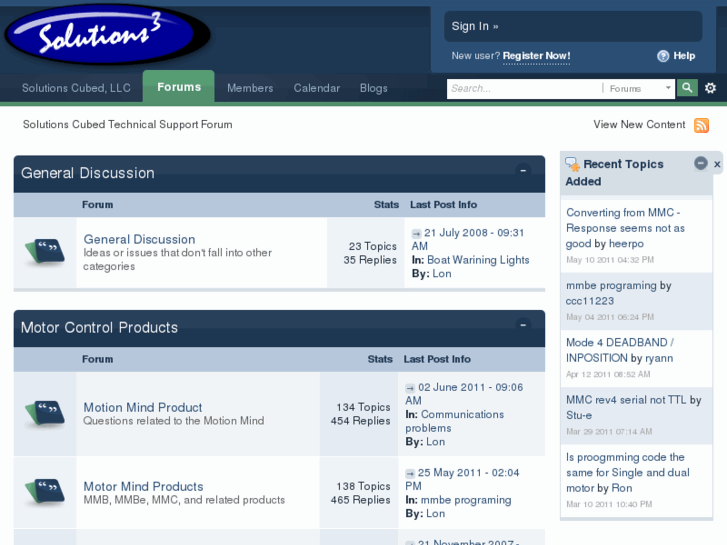
Task: Click Sign In button
Action: coord(573,26)
